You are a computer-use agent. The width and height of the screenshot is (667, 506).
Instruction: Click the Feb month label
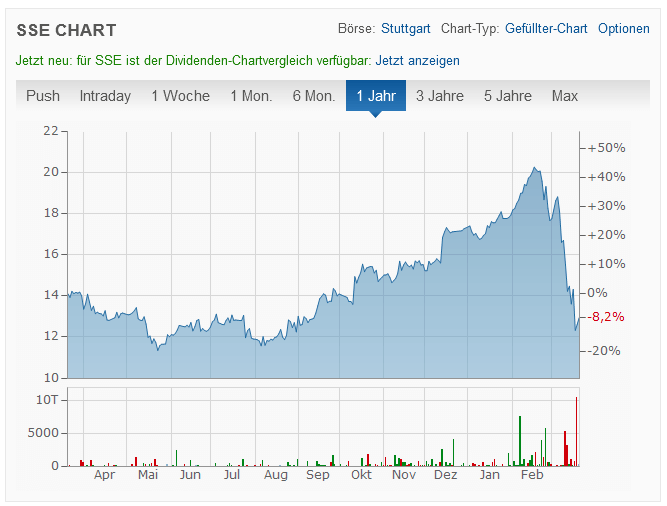pos(532,475)
